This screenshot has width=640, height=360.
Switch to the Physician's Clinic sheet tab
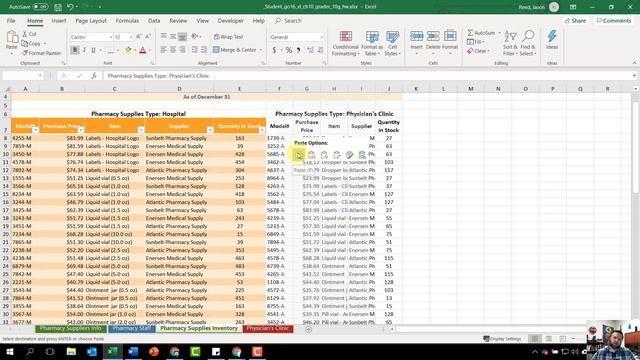tap(268, 329)
